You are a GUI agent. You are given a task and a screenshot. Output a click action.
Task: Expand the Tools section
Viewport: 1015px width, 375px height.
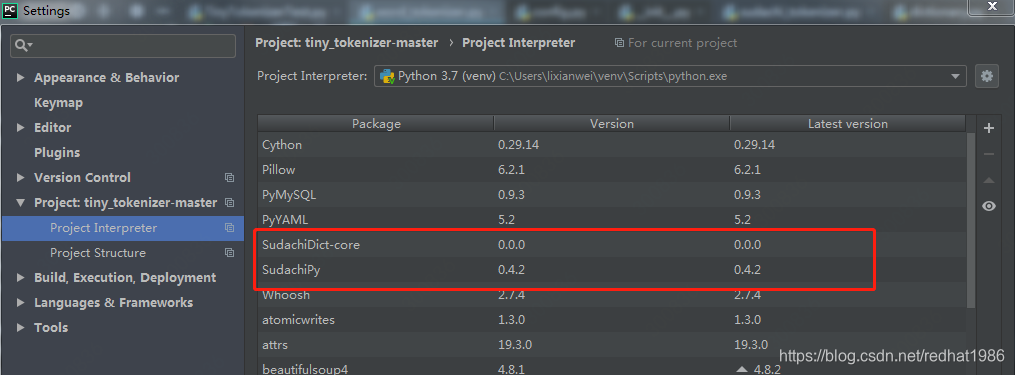click(21, 328)
